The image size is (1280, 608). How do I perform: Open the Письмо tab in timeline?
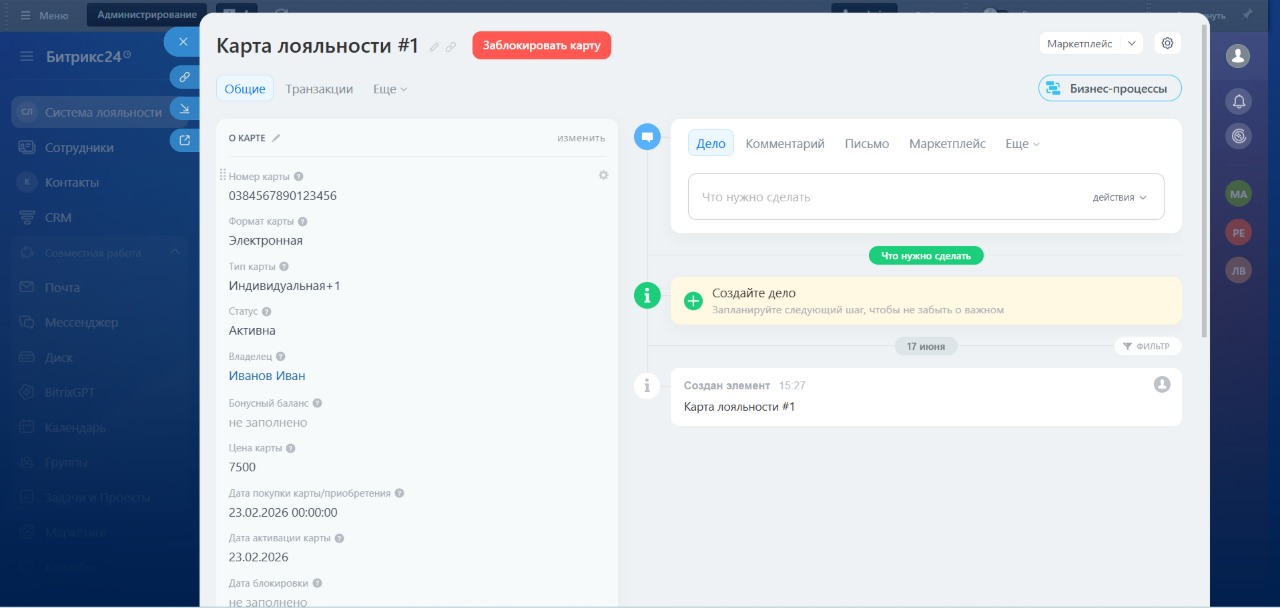point(867,144)
